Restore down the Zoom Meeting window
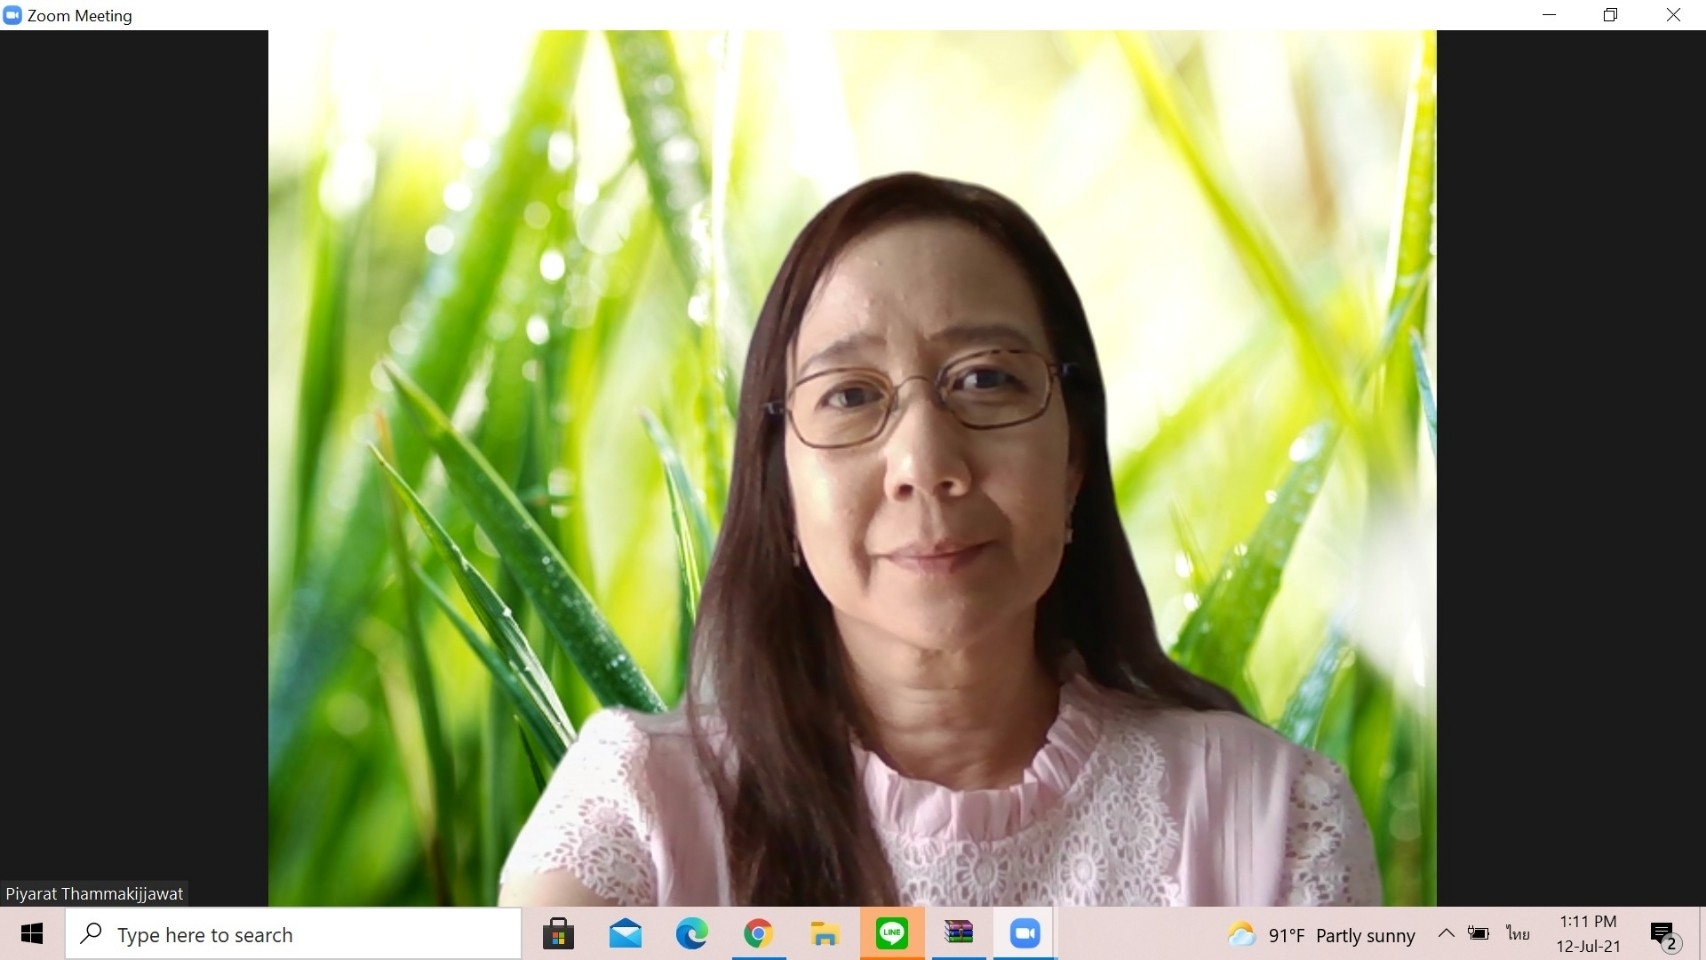Viewport: 1706px width, 960px height. pos(1611,15)
